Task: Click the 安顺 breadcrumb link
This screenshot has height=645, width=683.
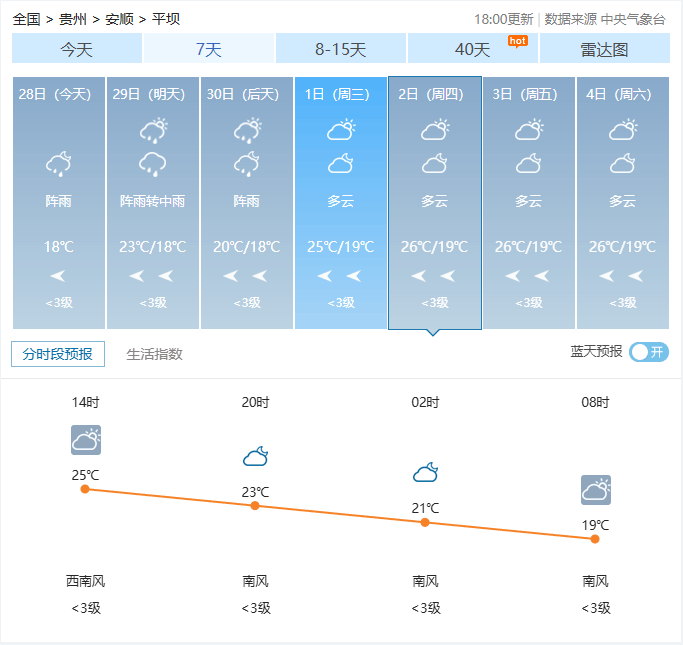Action: 119,19
